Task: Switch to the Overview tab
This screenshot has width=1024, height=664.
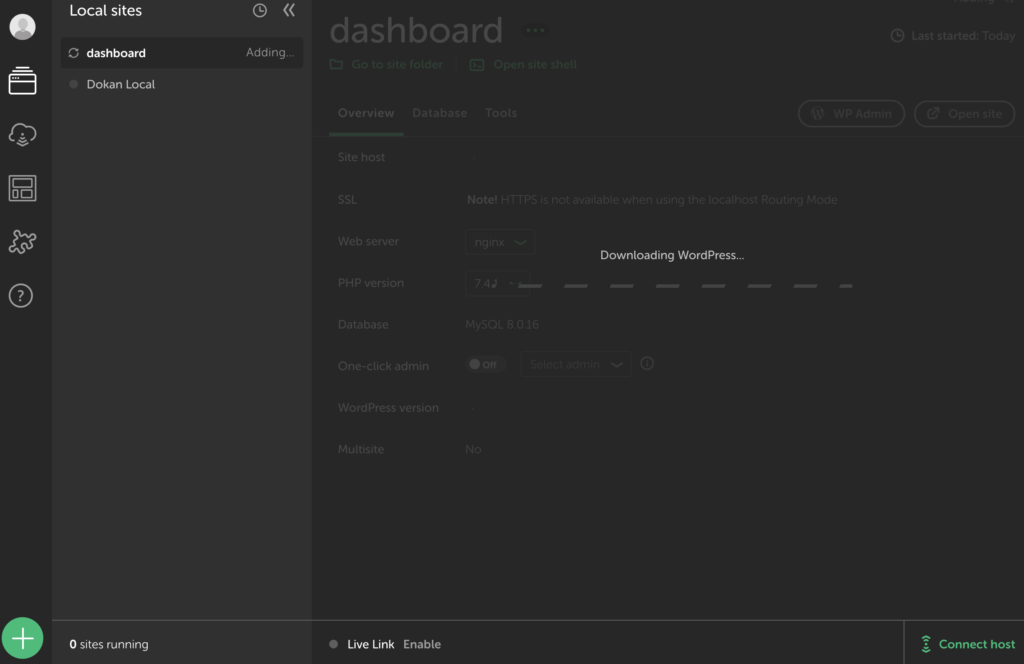Action: [x=366, y=113]
